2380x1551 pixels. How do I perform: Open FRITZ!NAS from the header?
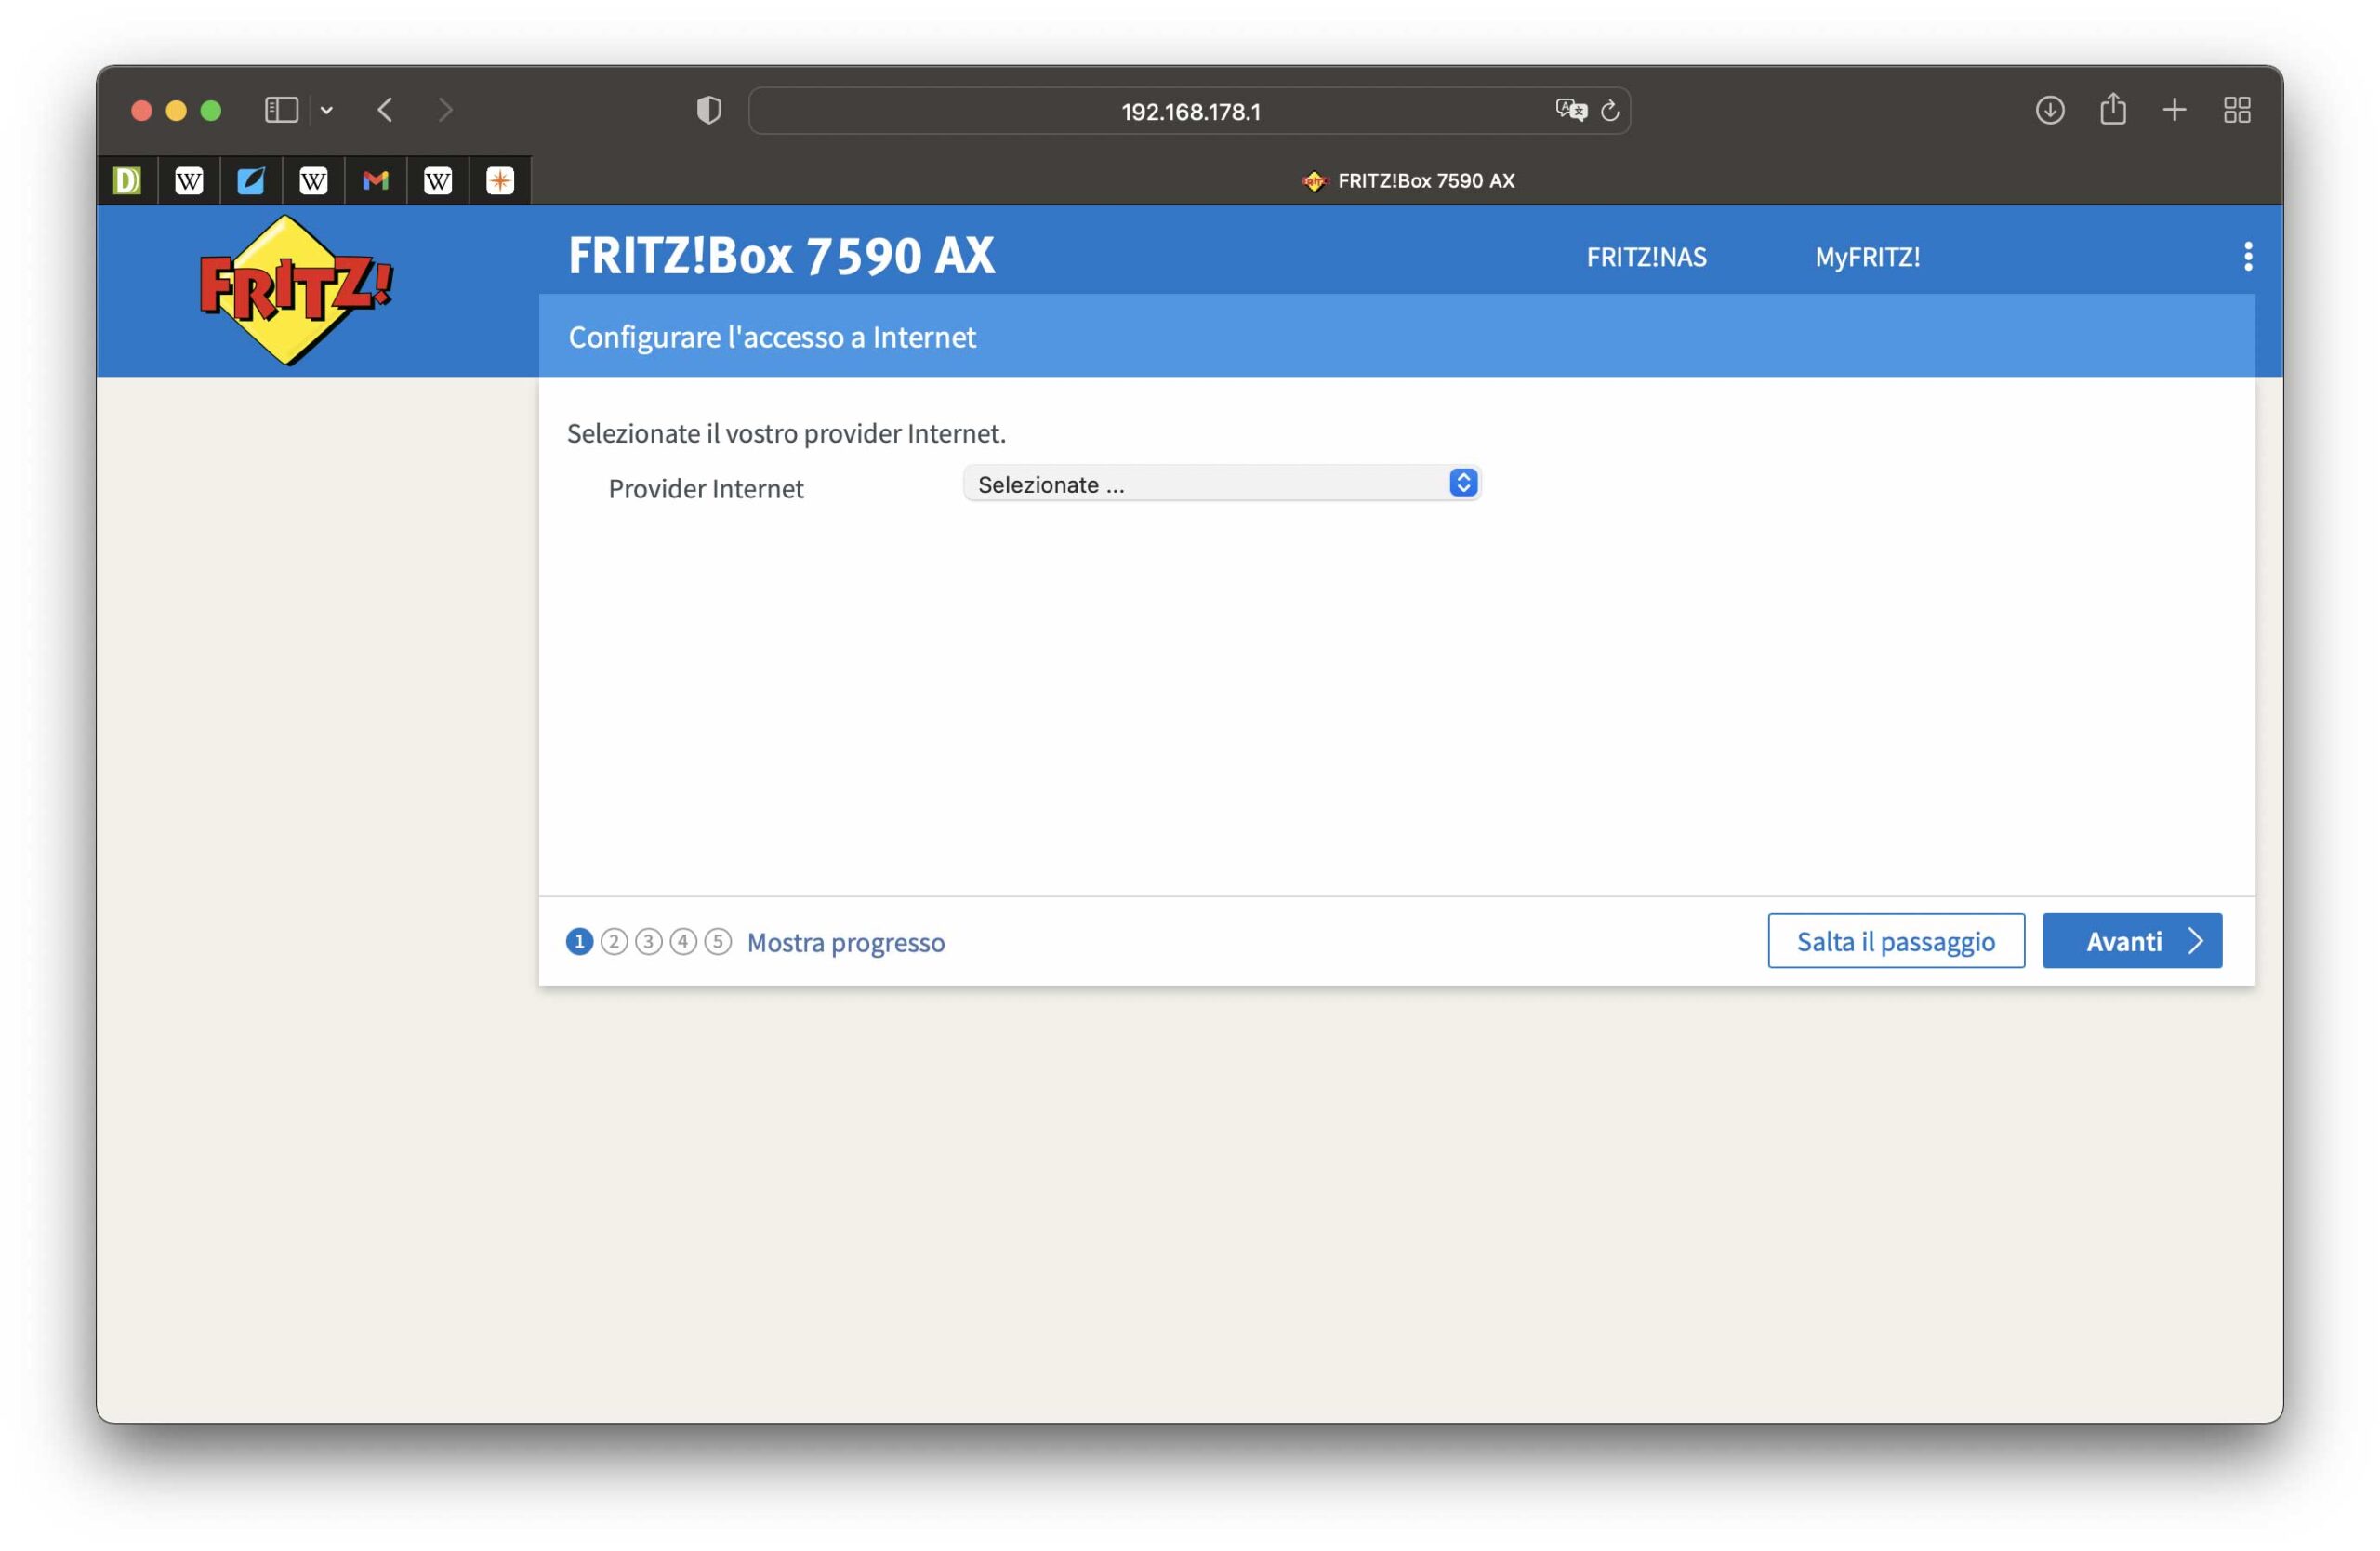[1645, 257]
